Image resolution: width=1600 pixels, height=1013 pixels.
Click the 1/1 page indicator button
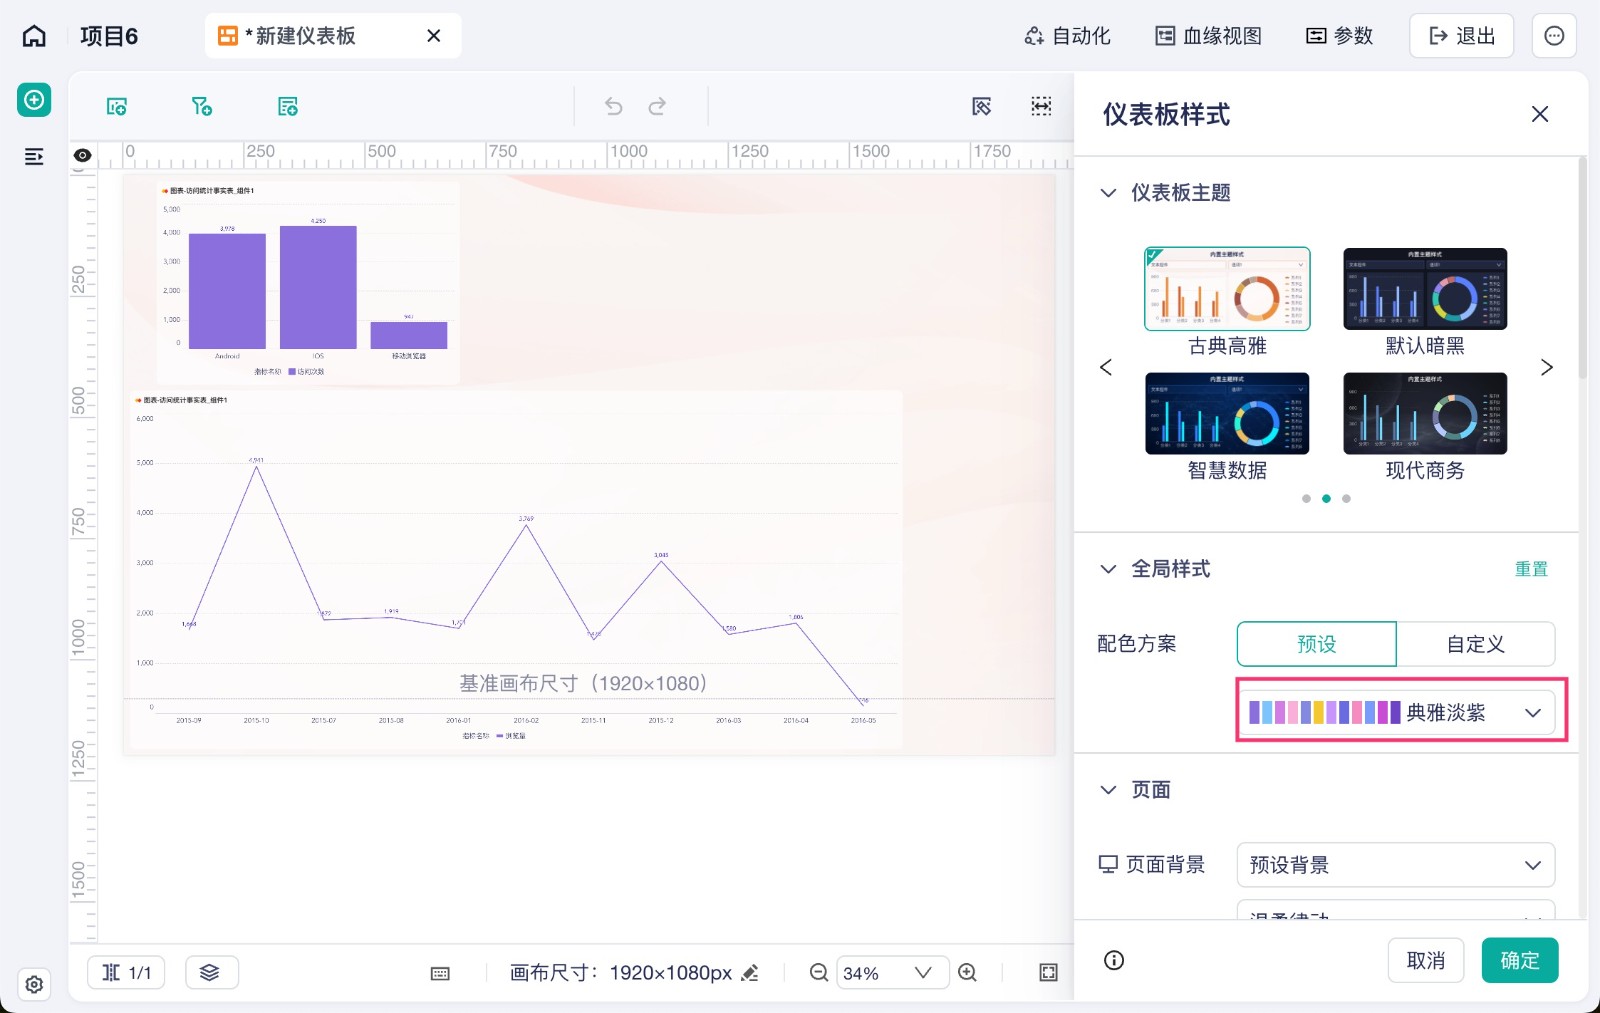point(127,972)
